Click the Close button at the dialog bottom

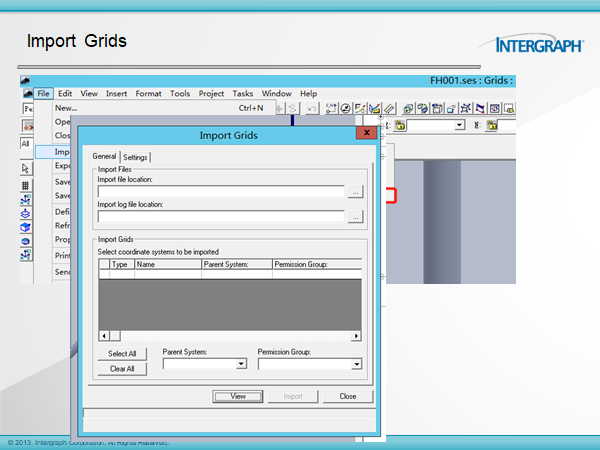(x=348, y=396)
